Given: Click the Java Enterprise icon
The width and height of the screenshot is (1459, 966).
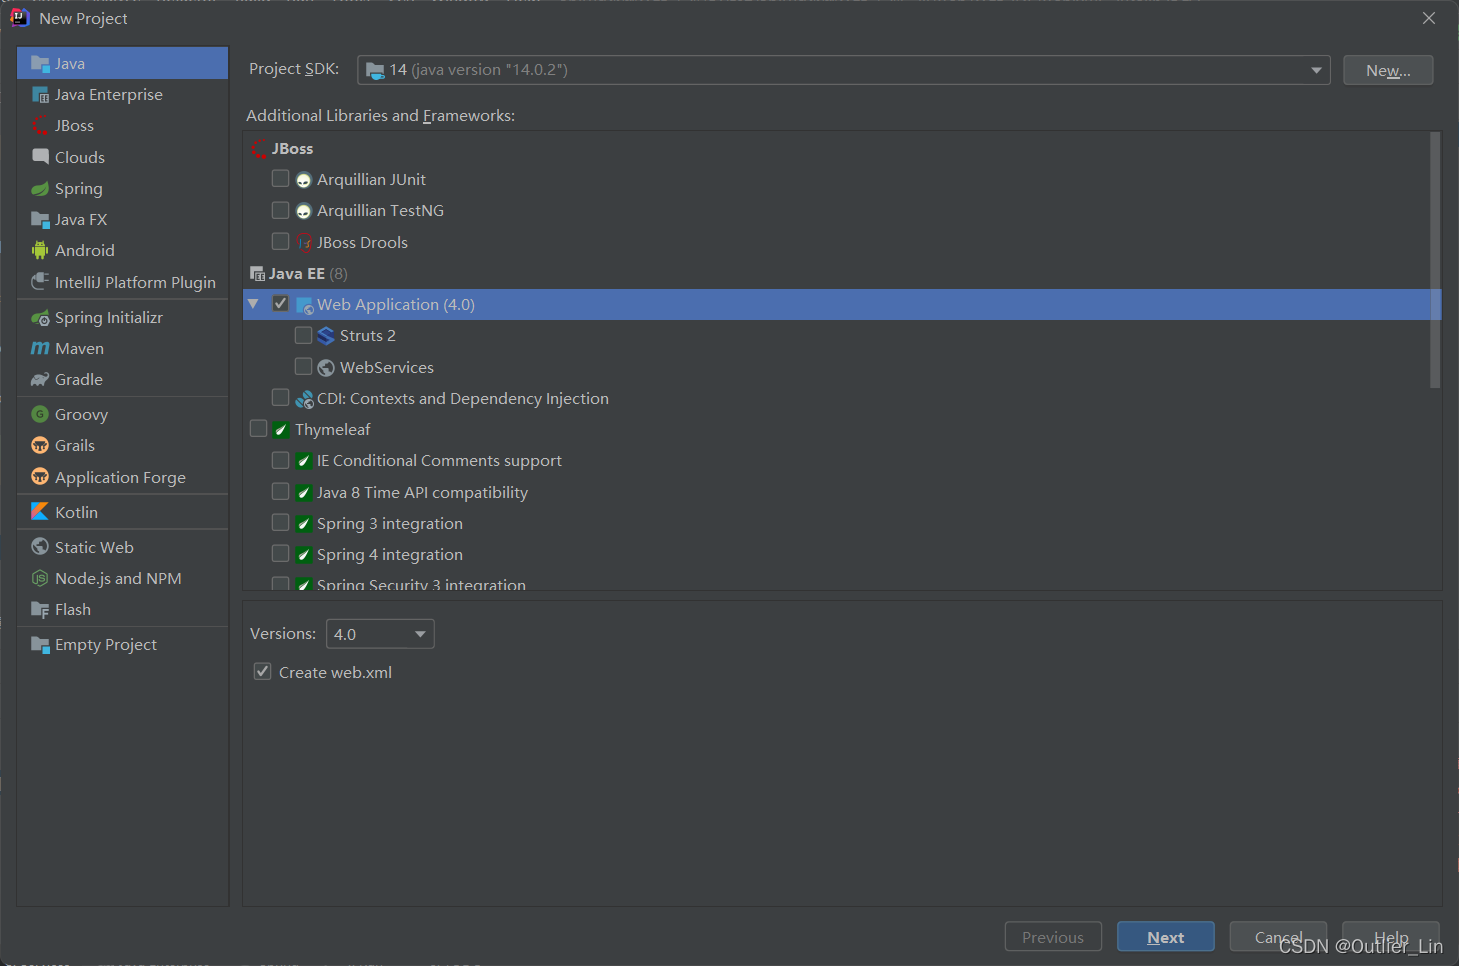Looking at the screenshot, I should coord(40,95).
